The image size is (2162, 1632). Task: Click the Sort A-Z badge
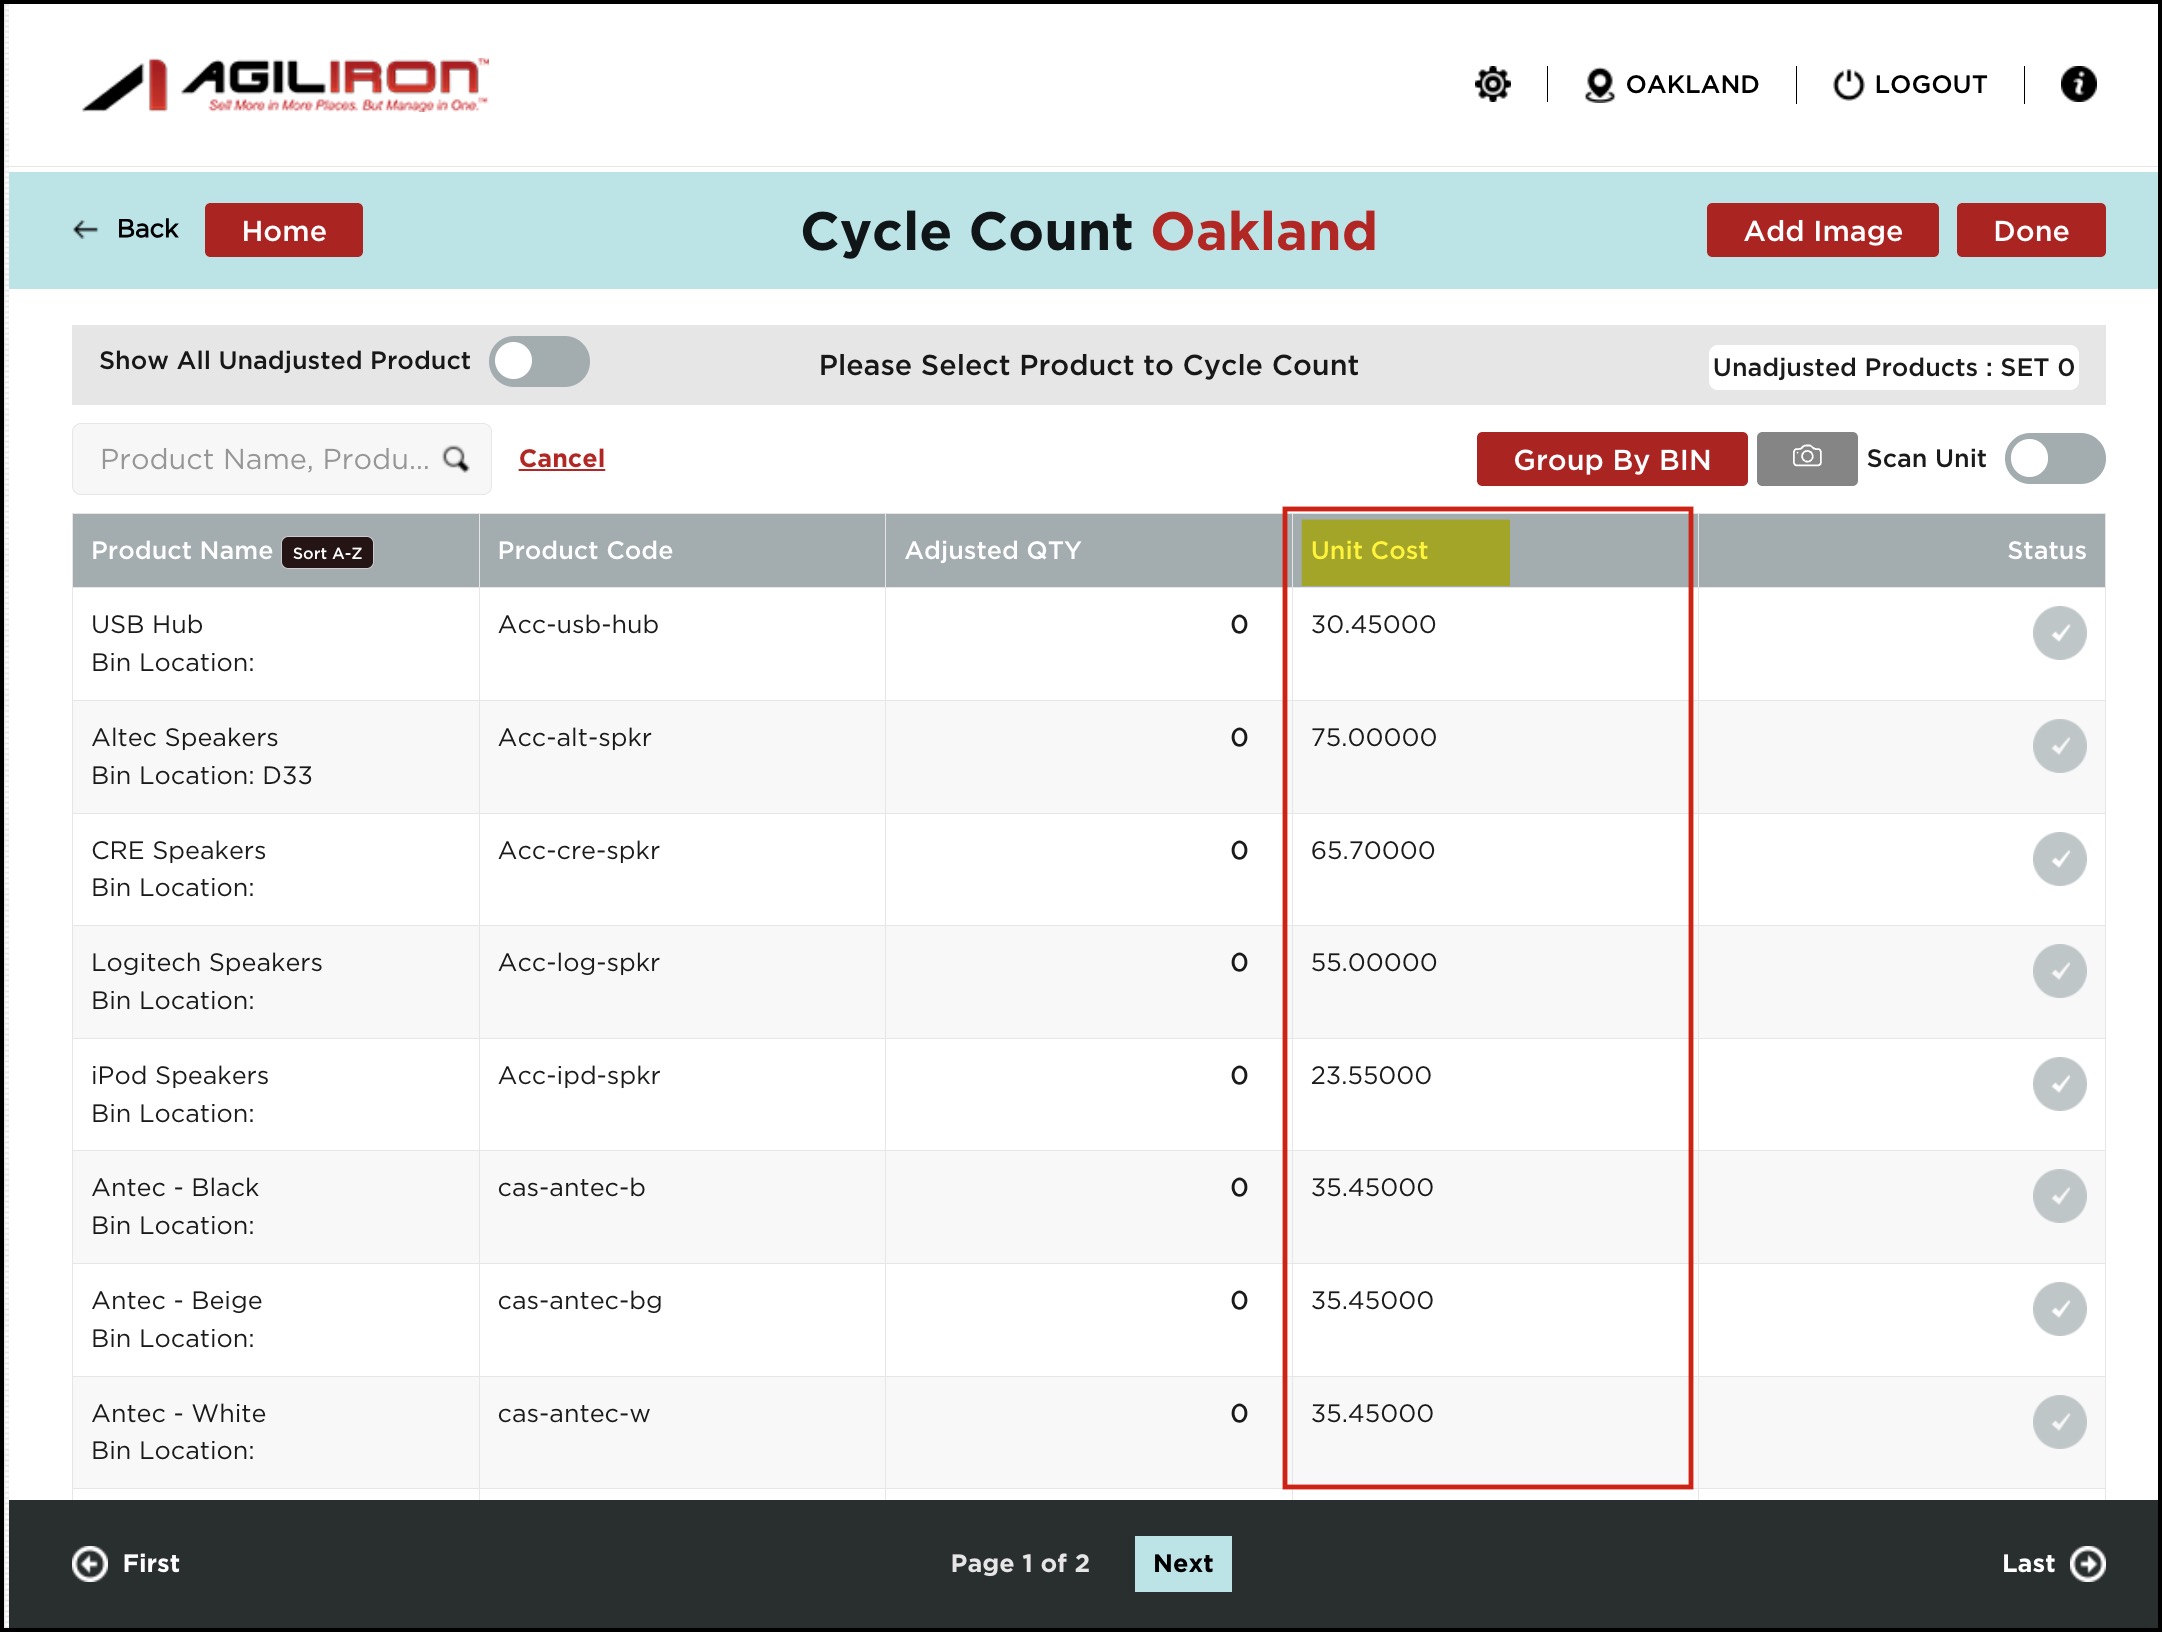[327, 553]
